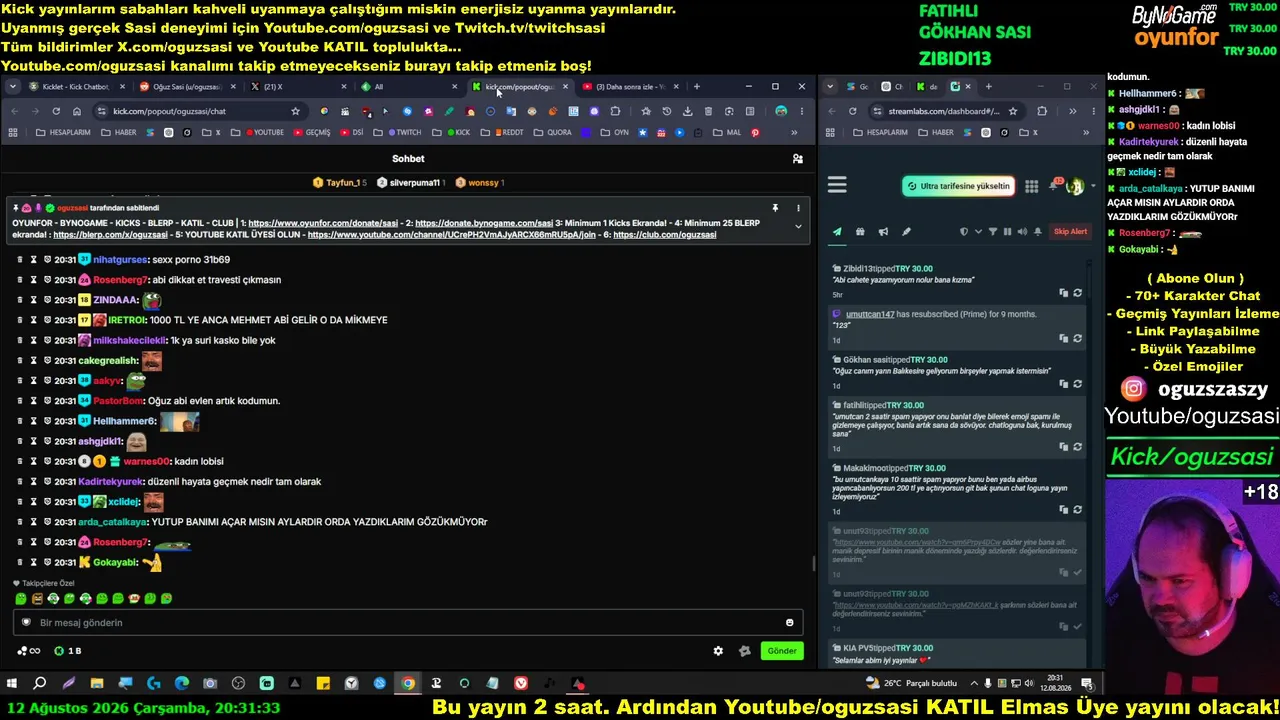
Task: Collapse the pinned message with the chevron
Action: pyautogui.click(x=798, y=227)
